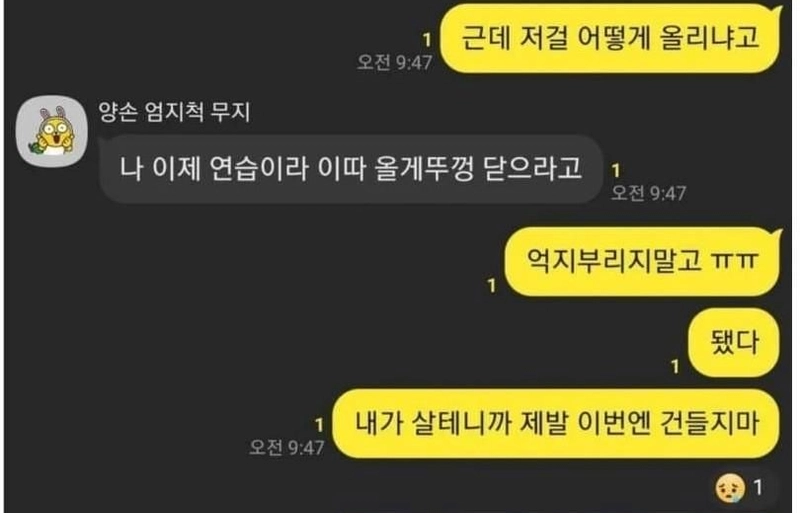The height and width of the screenshot is (513, 800).
Task: Click the 오전 9:47 timestamp beside the last message
Action: [287, 448]
